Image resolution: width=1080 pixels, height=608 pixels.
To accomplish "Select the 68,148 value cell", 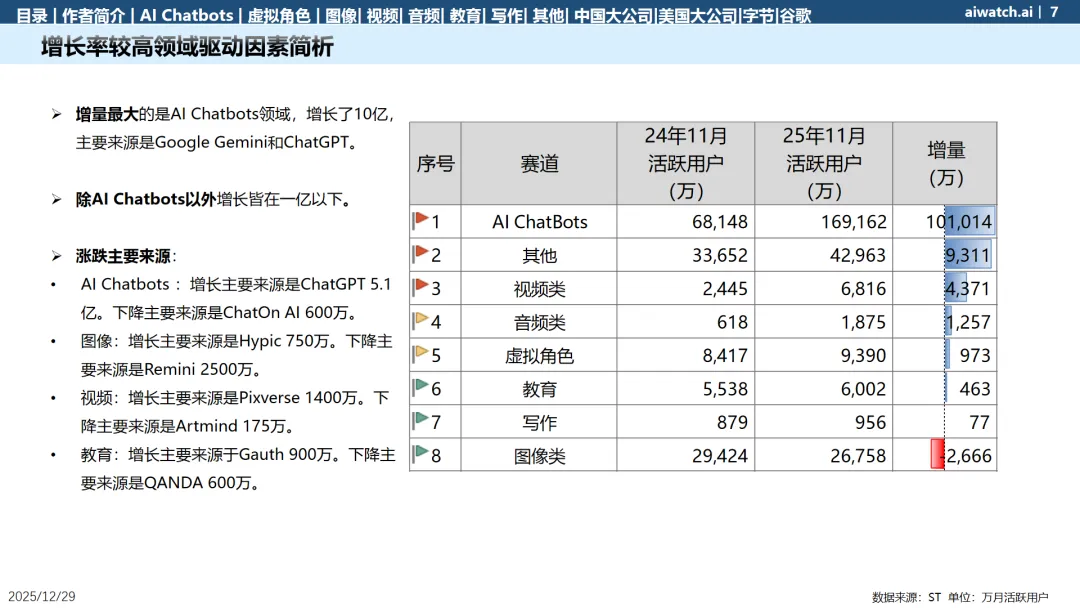I will [x=686, y=222].
